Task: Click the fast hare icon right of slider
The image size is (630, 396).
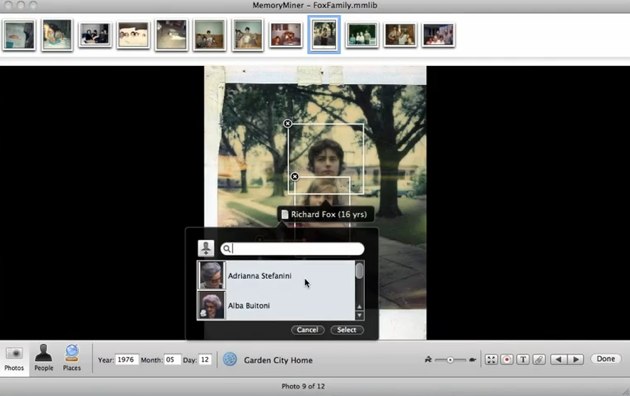Action: point(473,359)
